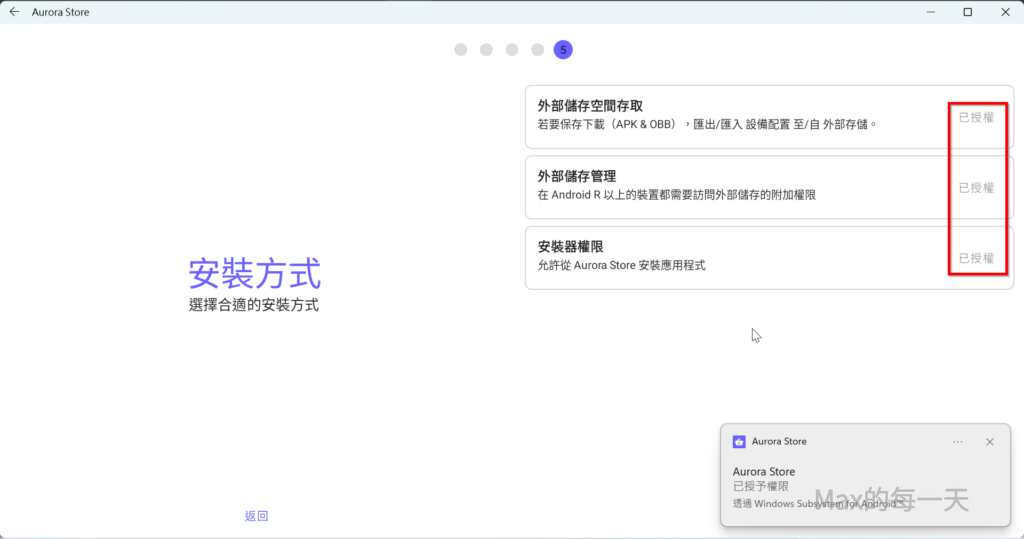The height and width of the screenshot is (539, 1024).
Task: Click the Aurora Store notification app icon
Action: click(x=739, y=442)
